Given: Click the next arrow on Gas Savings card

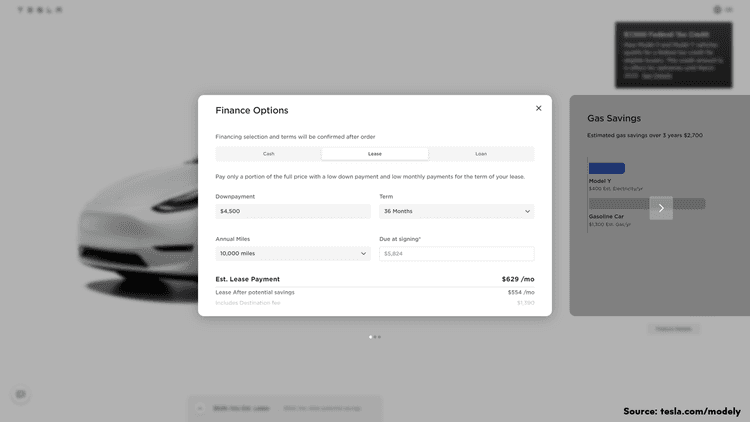Looking at the screenshot, I should 661,208.
